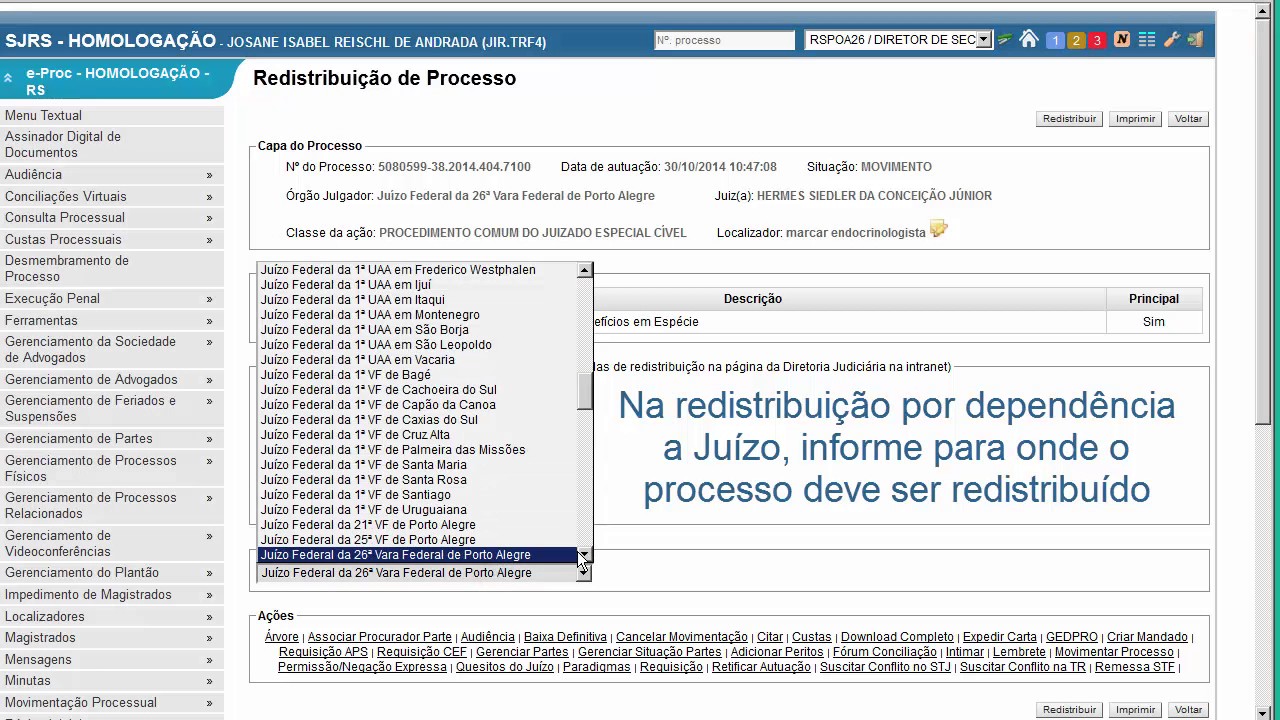Click the listbox scroll up arrow
This screenshot has height=720, width=1280.
point(584,270)
